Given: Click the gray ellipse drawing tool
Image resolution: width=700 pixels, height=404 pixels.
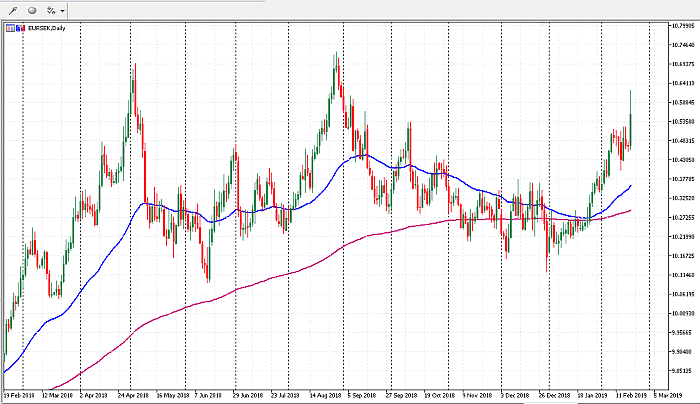Looking at the screenshot, I should point(31,9).
